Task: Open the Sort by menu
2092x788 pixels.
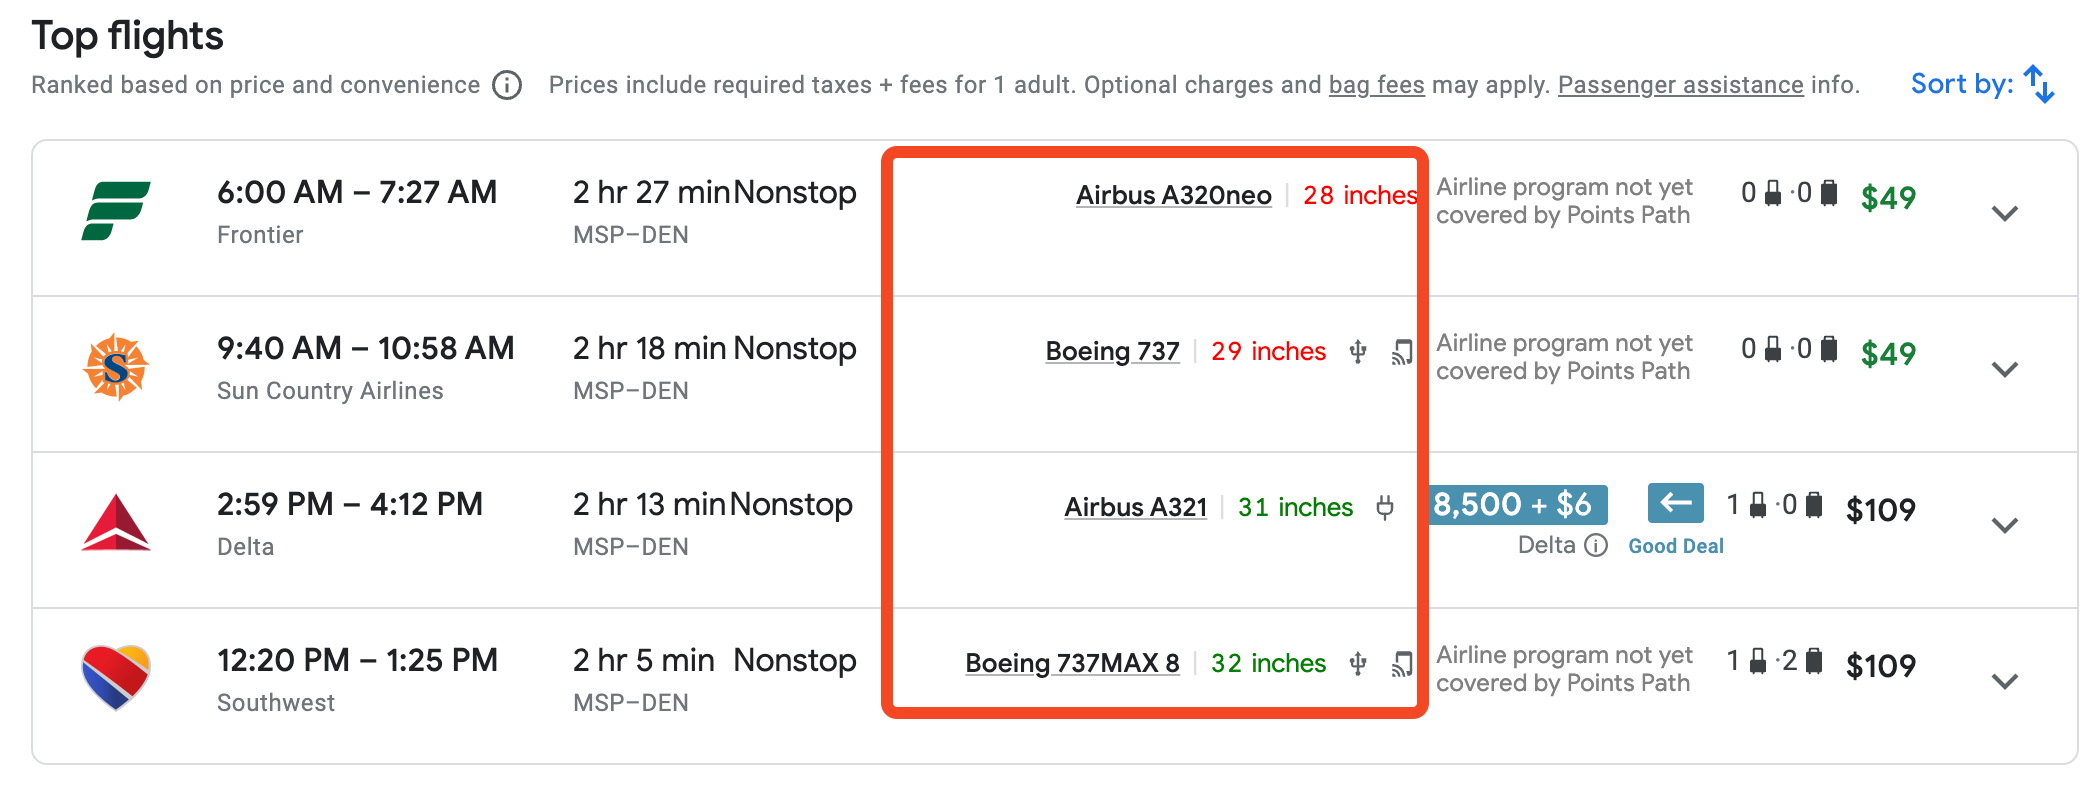Action: 1982,84
